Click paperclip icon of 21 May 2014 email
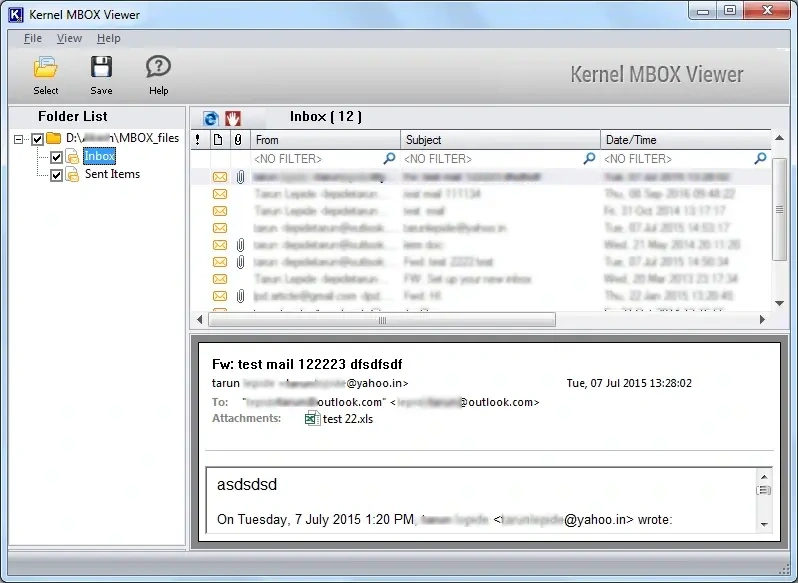The height and width of the screenshot is (583, 798). click(x=240, y=245)
